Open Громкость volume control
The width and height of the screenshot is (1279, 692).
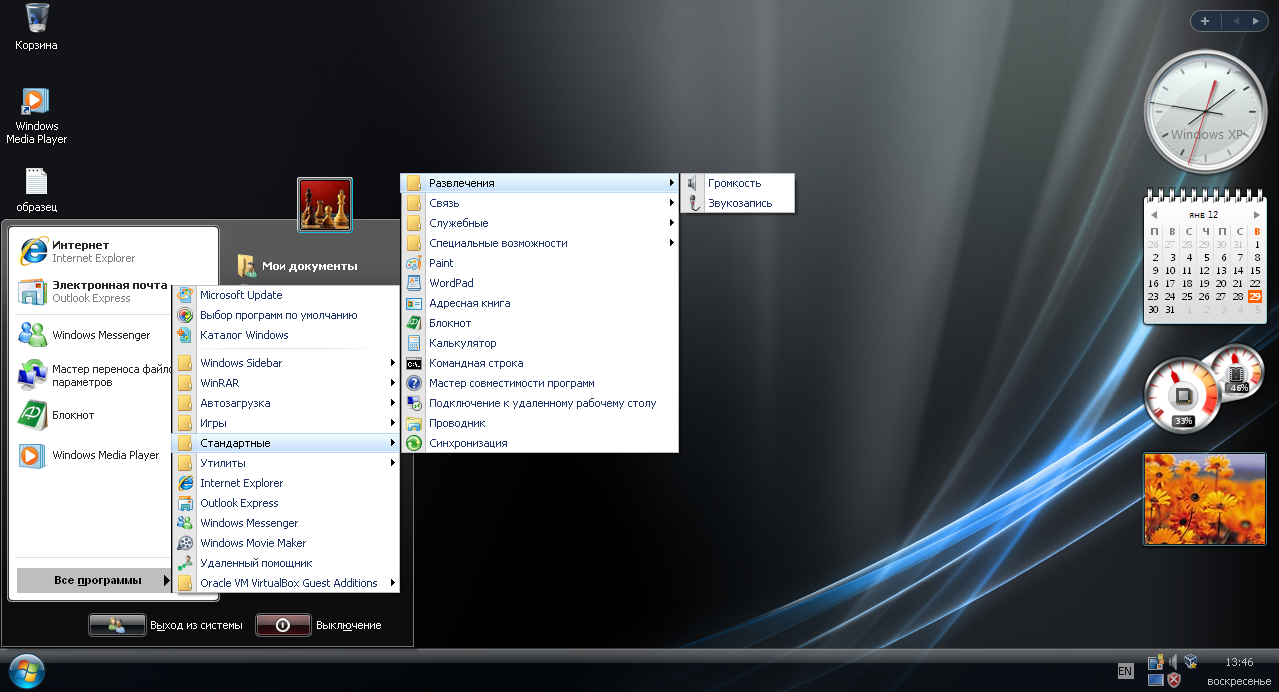pyautogui.click(x=738, y=183)
